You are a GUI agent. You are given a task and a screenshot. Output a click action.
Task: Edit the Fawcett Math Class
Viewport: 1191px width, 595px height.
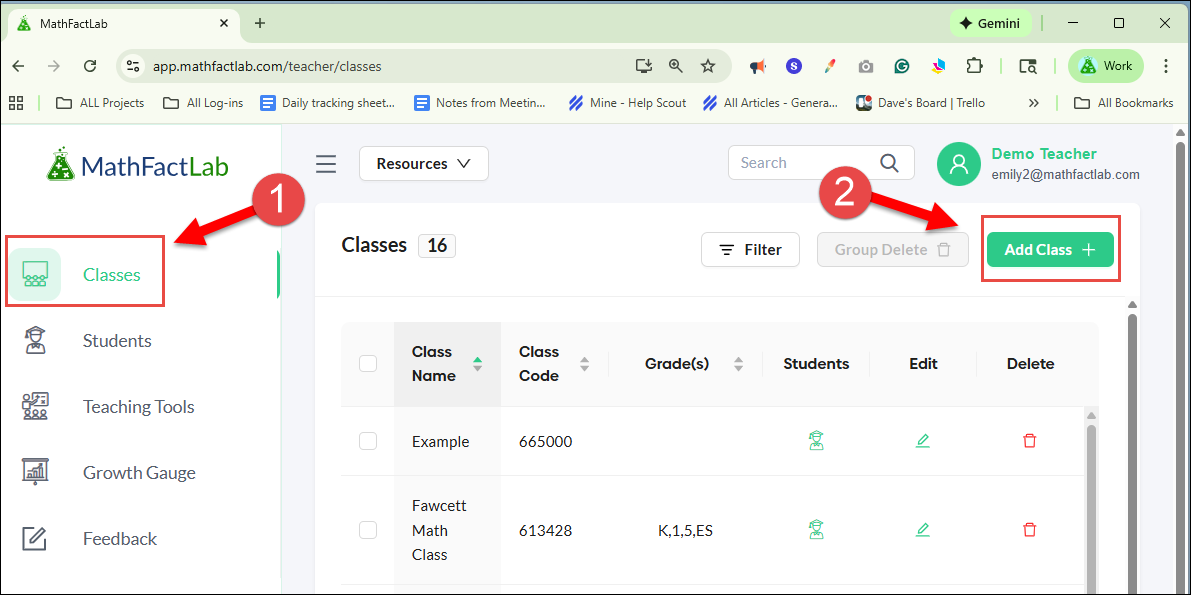click(x=923, y=530)
